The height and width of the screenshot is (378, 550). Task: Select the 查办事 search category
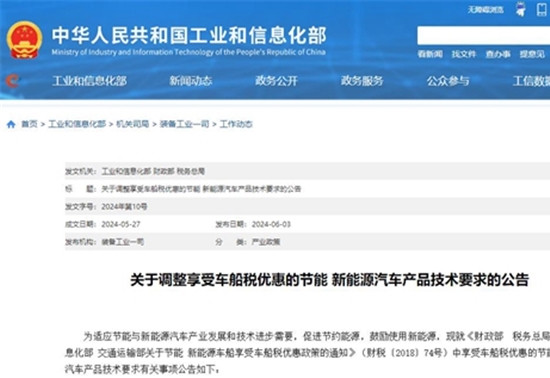497,54
